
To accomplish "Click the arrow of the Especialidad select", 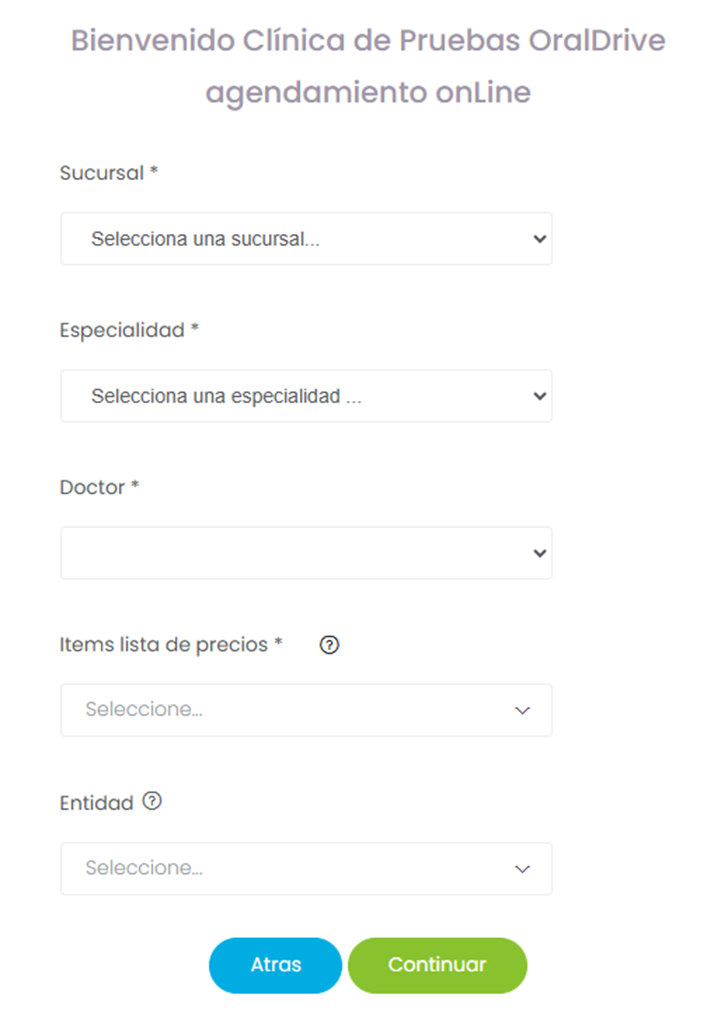I will [x=540, y=396].
